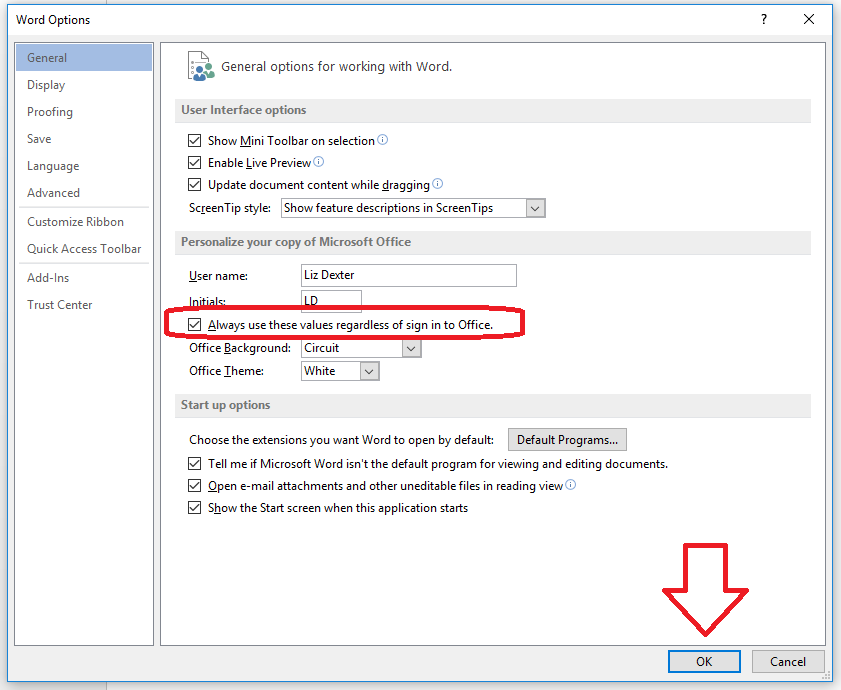Click the info icon beside Mini Toolbar option
This screenshot has height=690, width=841.
pos(383,141)
